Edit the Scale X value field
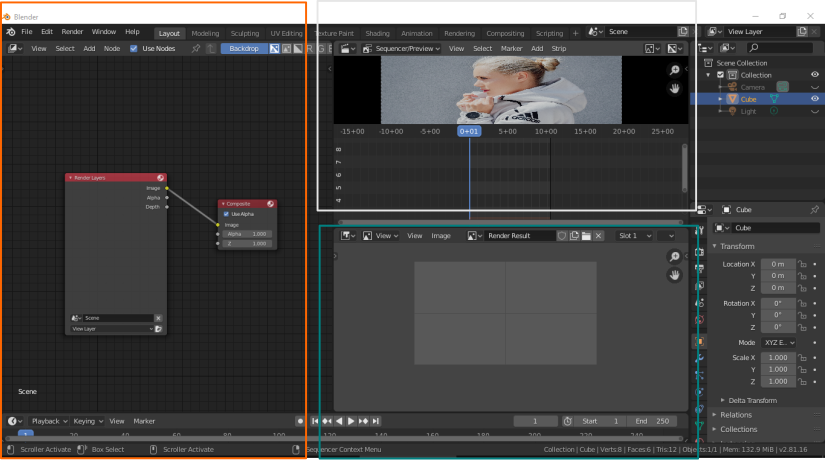Image resolution: width=825 pixels, height=474 pixels. (x=778, y=358)
